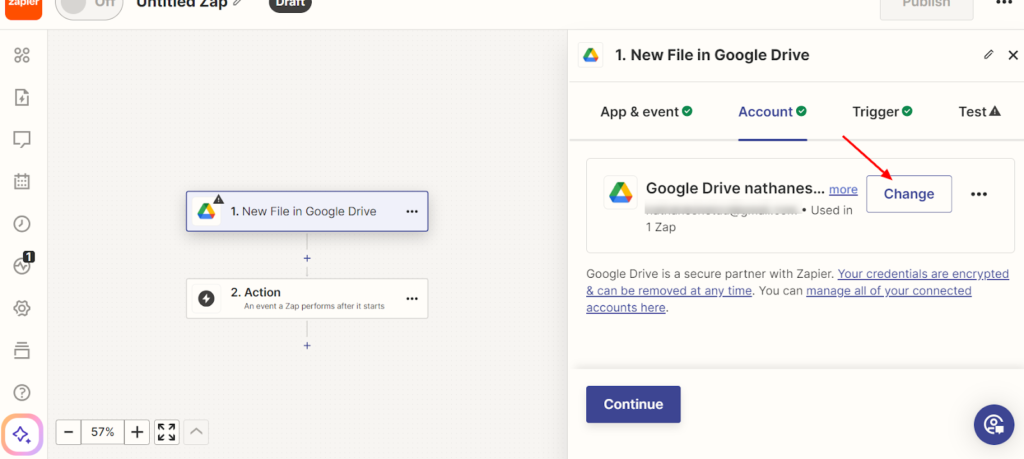Image resolution: width=1024 pixels, height=459 pixels.
Task: Open the comments sidebar icon
Action: click(22, 140)
